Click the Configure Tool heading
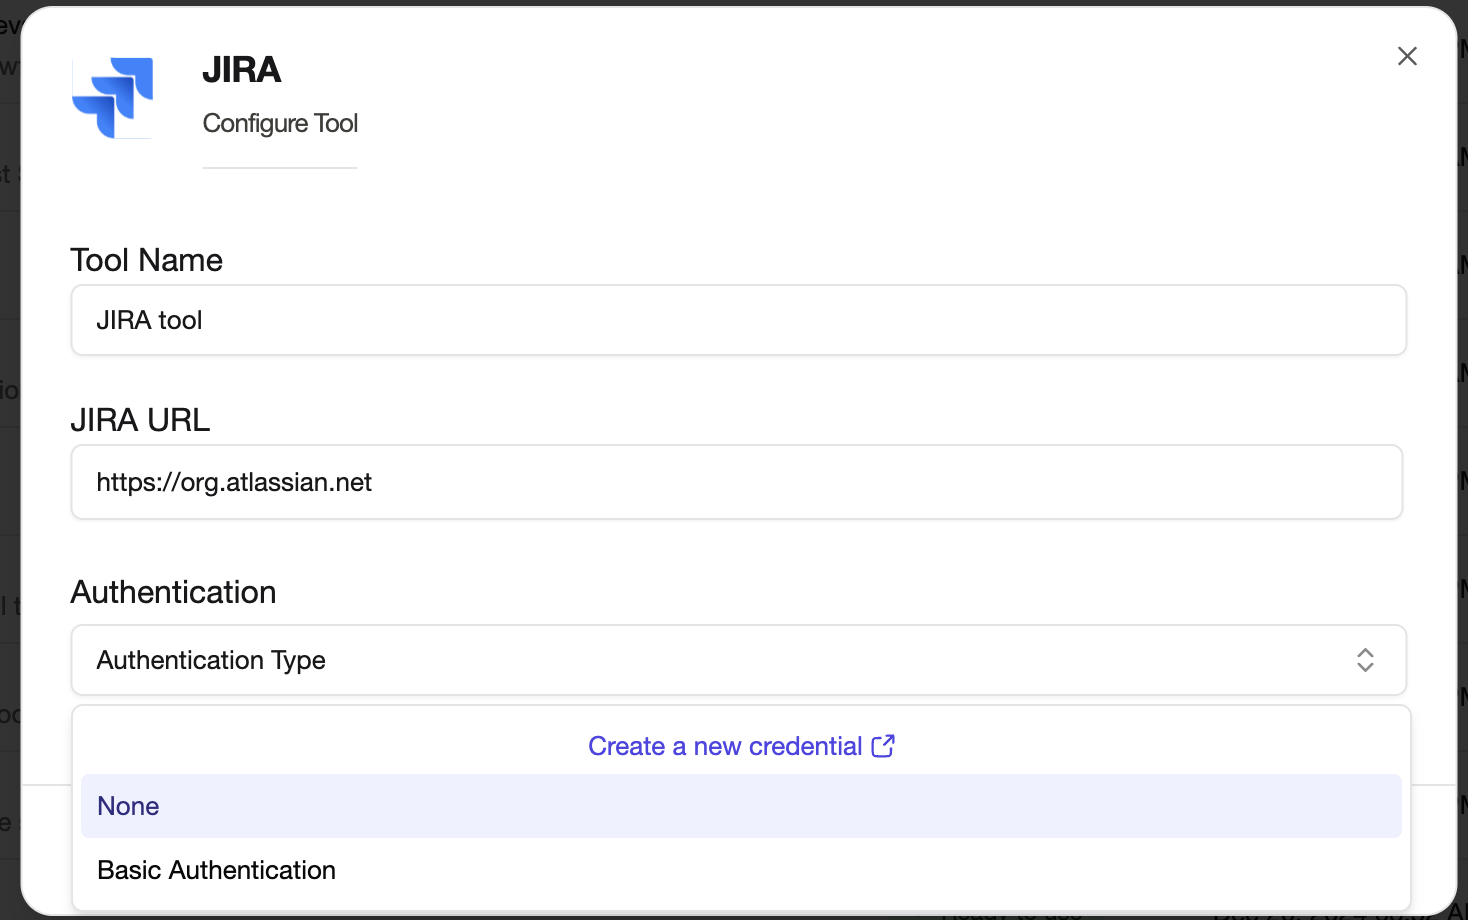 click(x=280, y=123)
